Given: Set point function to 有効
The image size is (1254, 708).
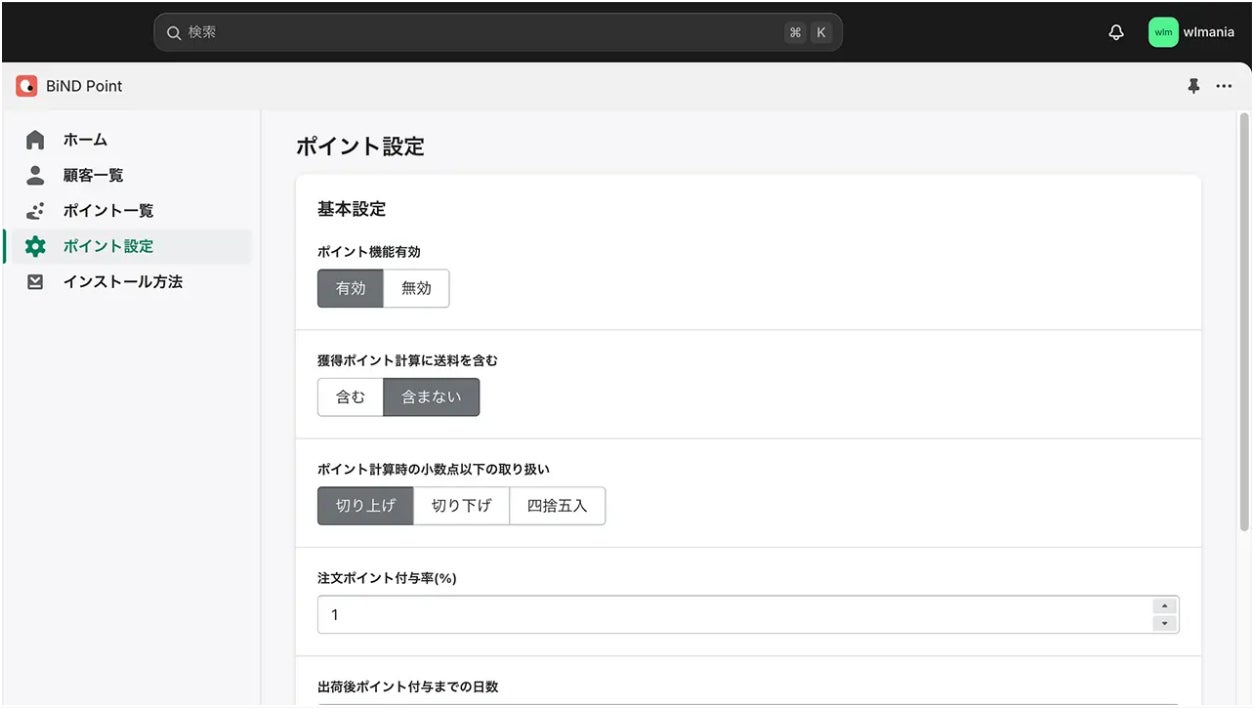Looking at the screenshot, I should point(351,288).
